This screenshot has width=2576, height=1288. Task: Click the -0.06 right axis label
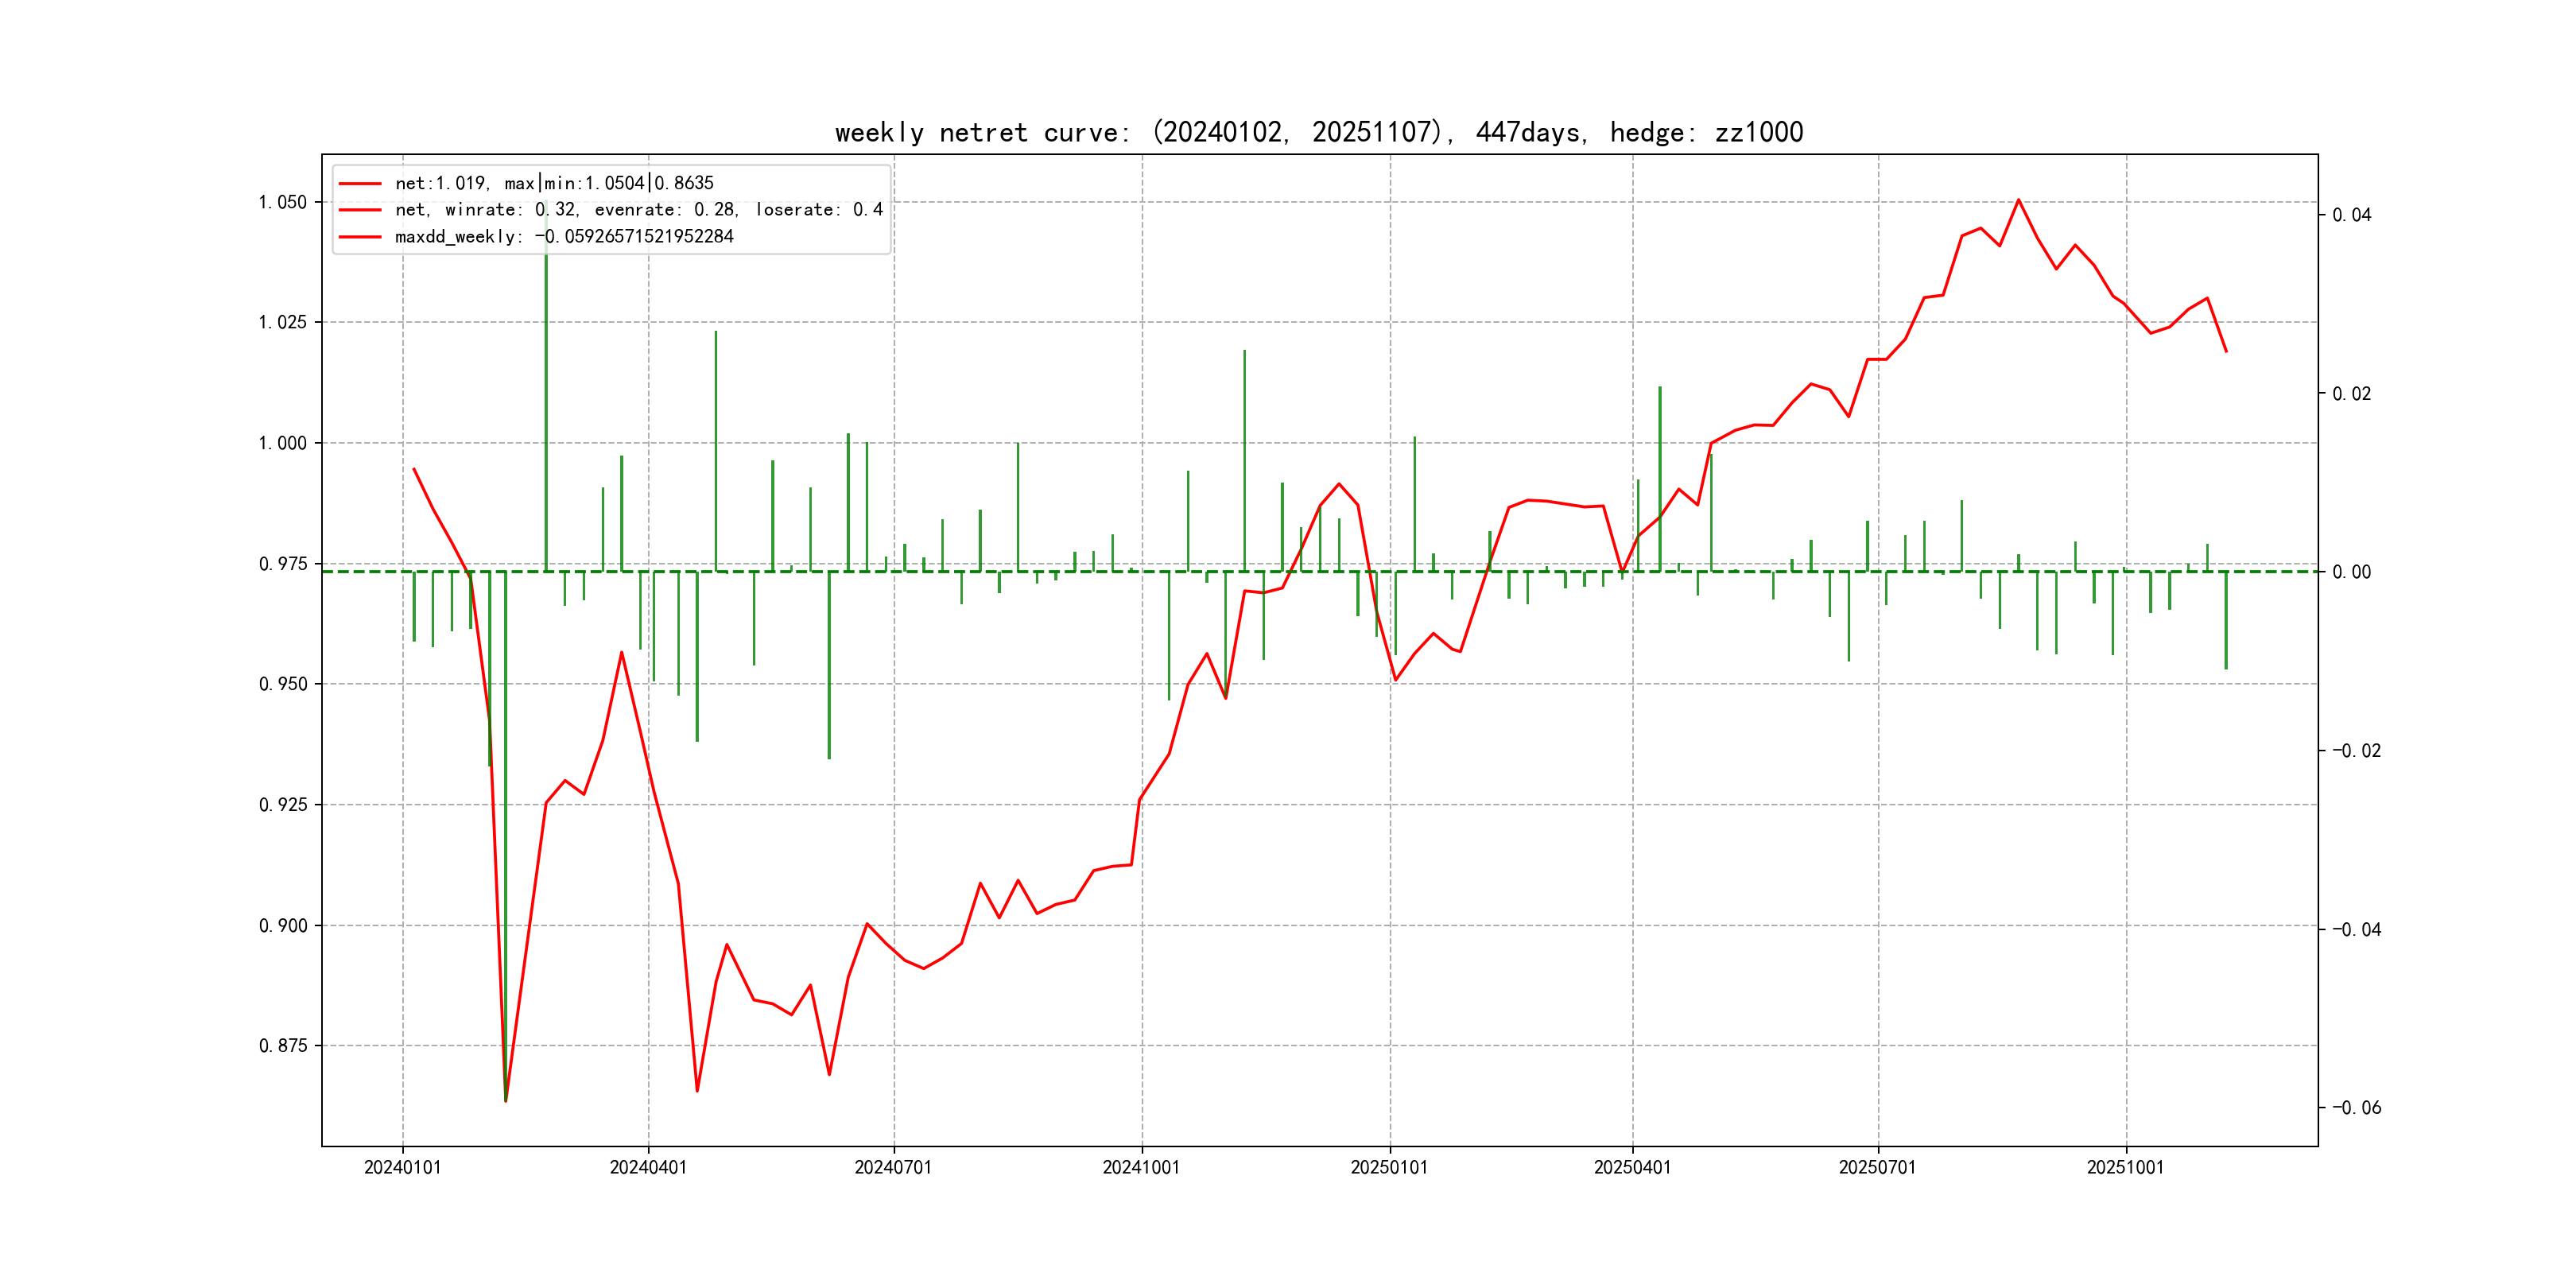point(2356,1107)
